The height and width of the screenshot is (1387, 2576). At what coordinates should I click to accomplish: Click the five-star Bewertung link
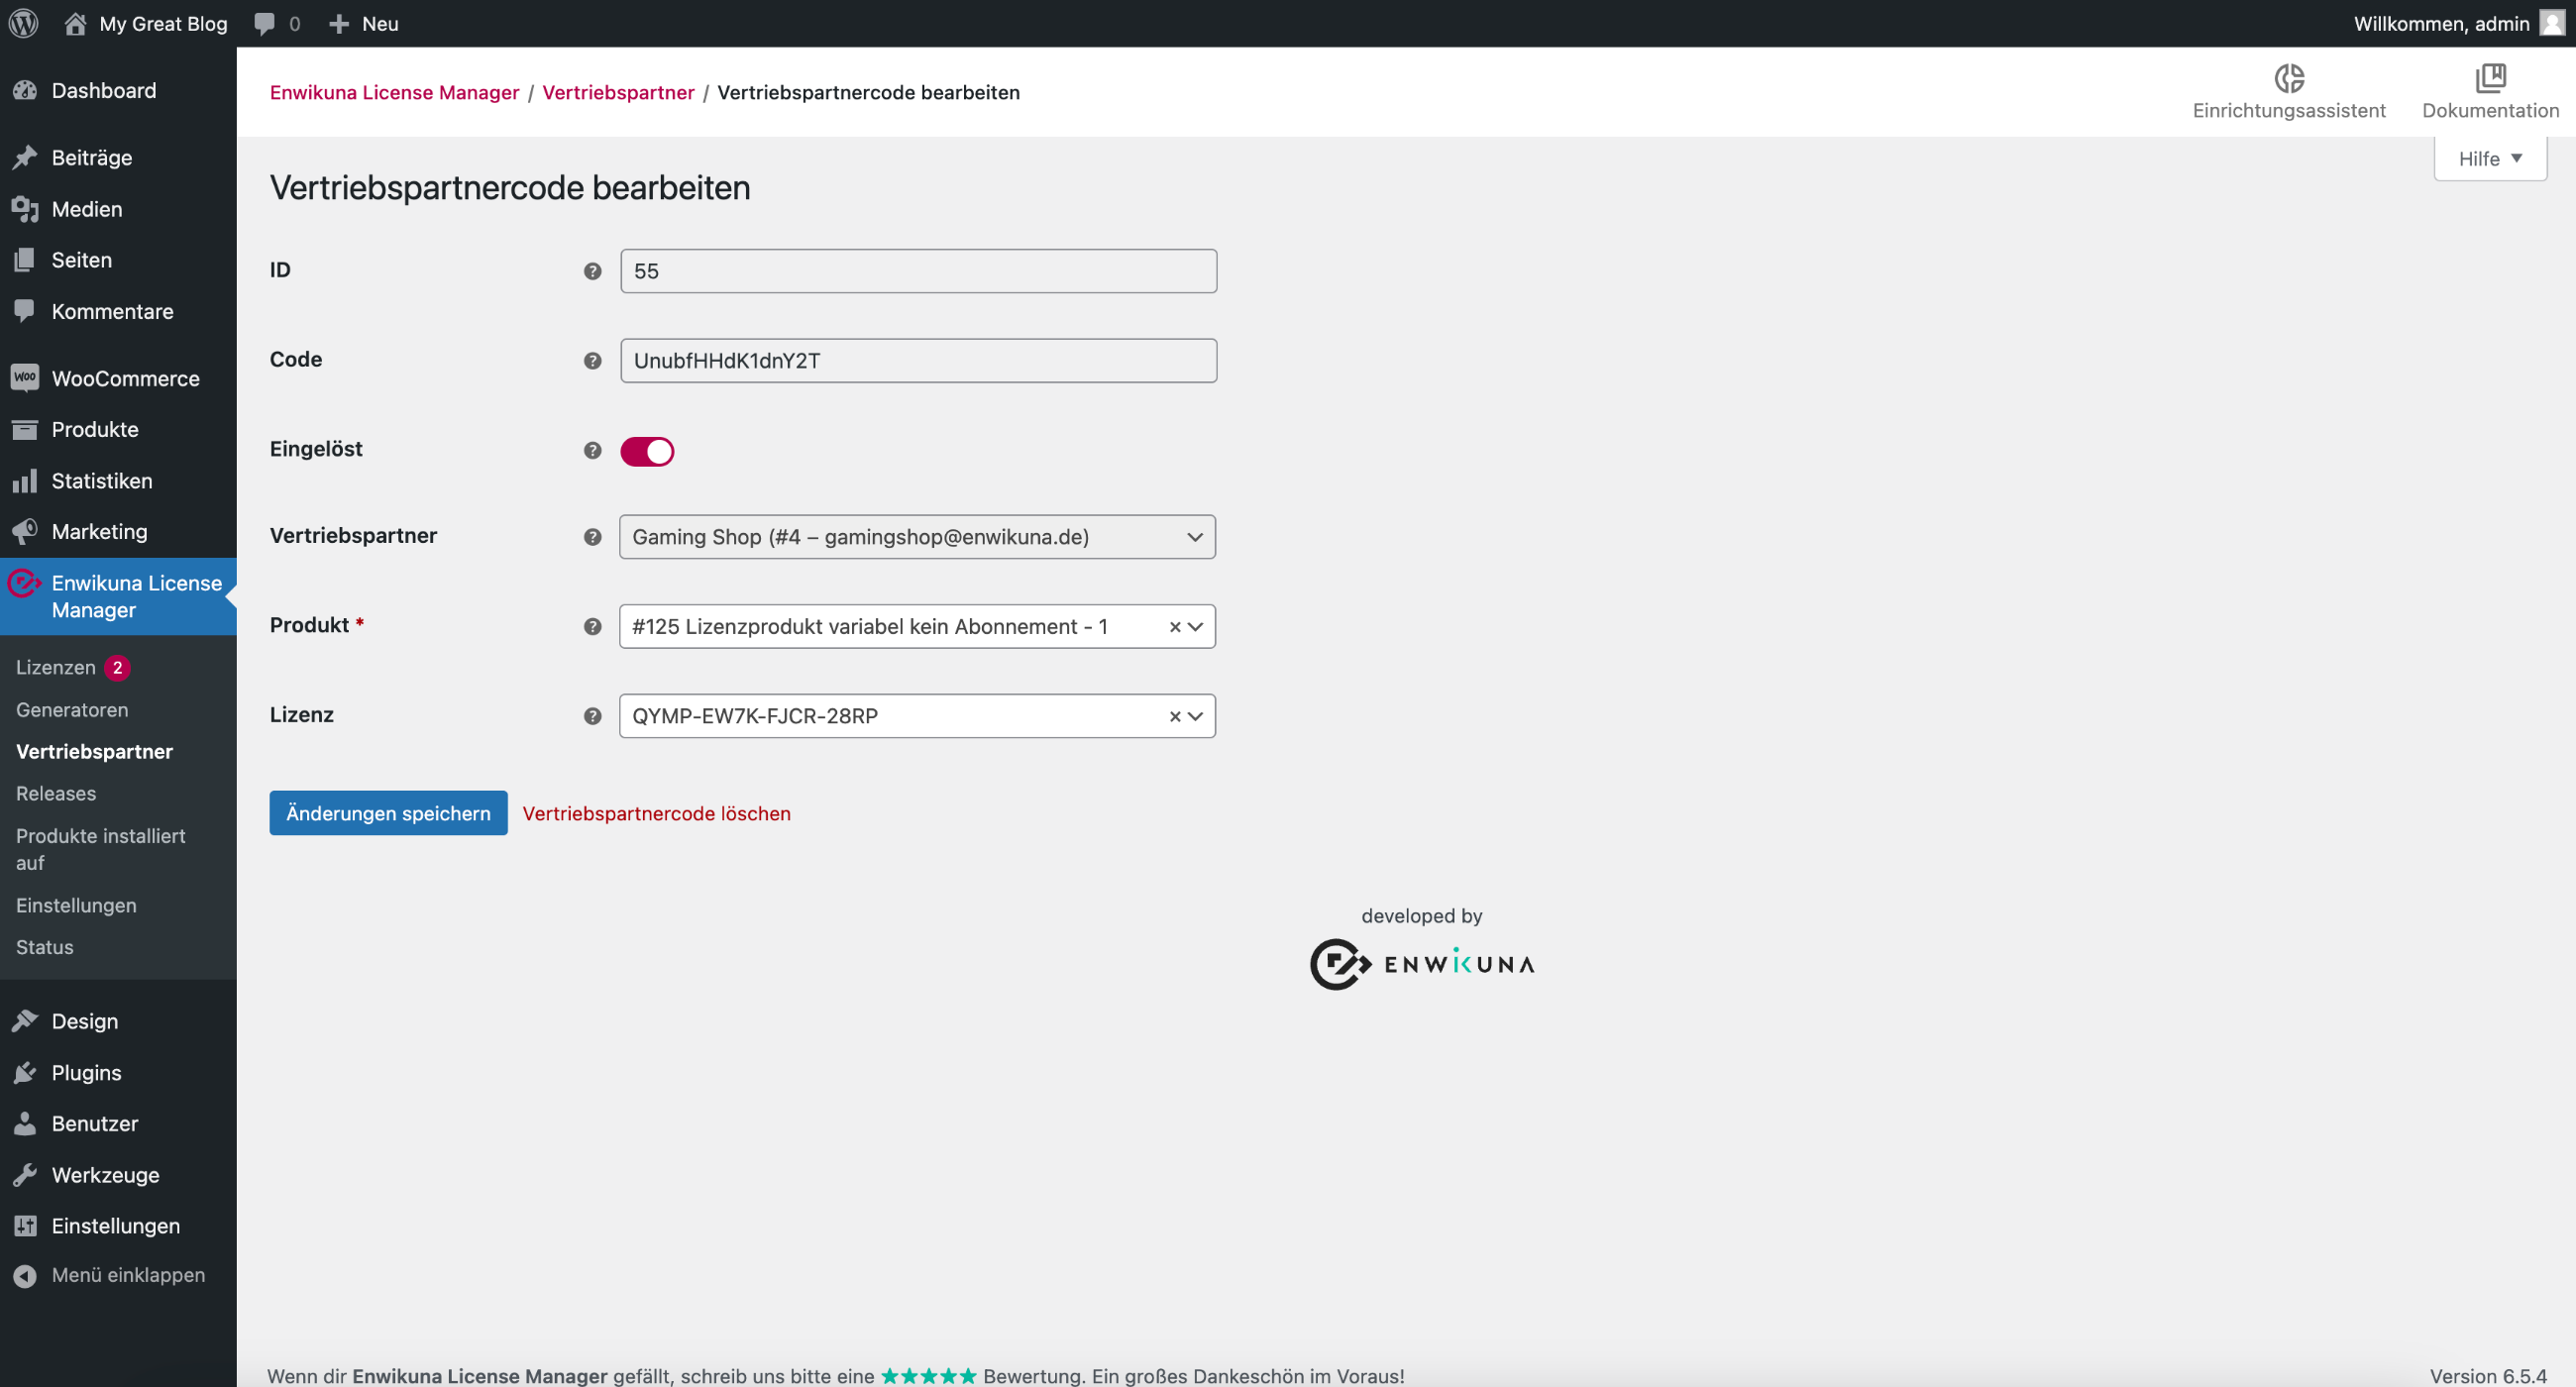coord(928,1376)
